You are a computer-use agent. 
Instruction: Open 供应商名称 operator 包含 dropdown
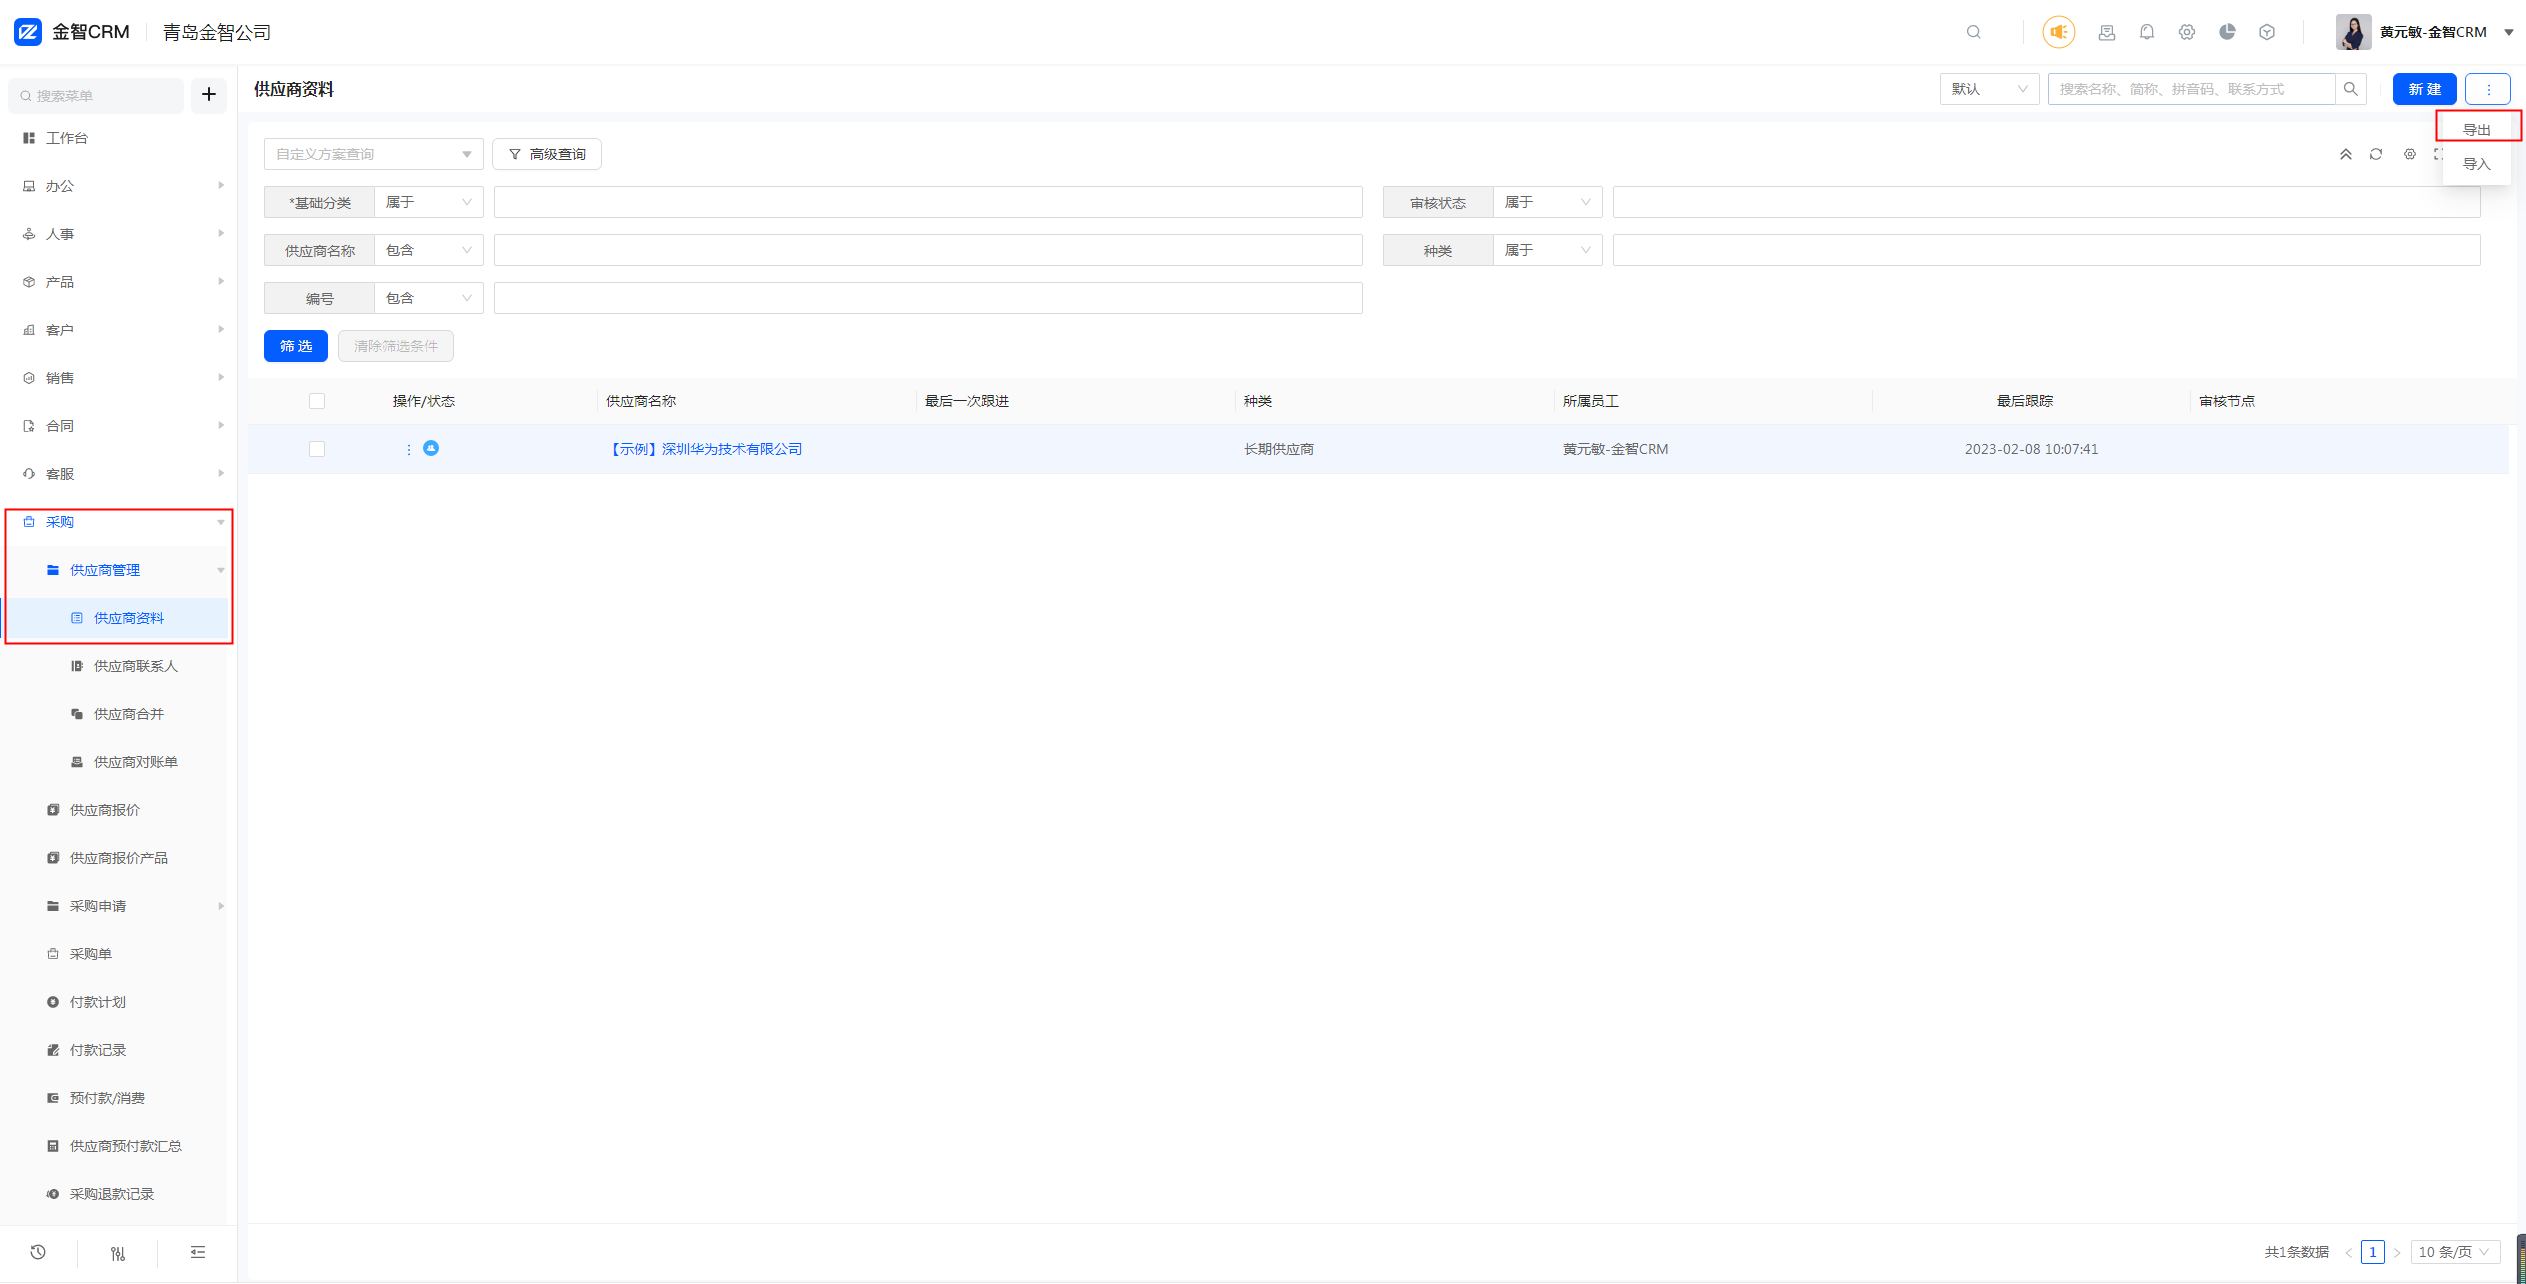click(429, 250)
